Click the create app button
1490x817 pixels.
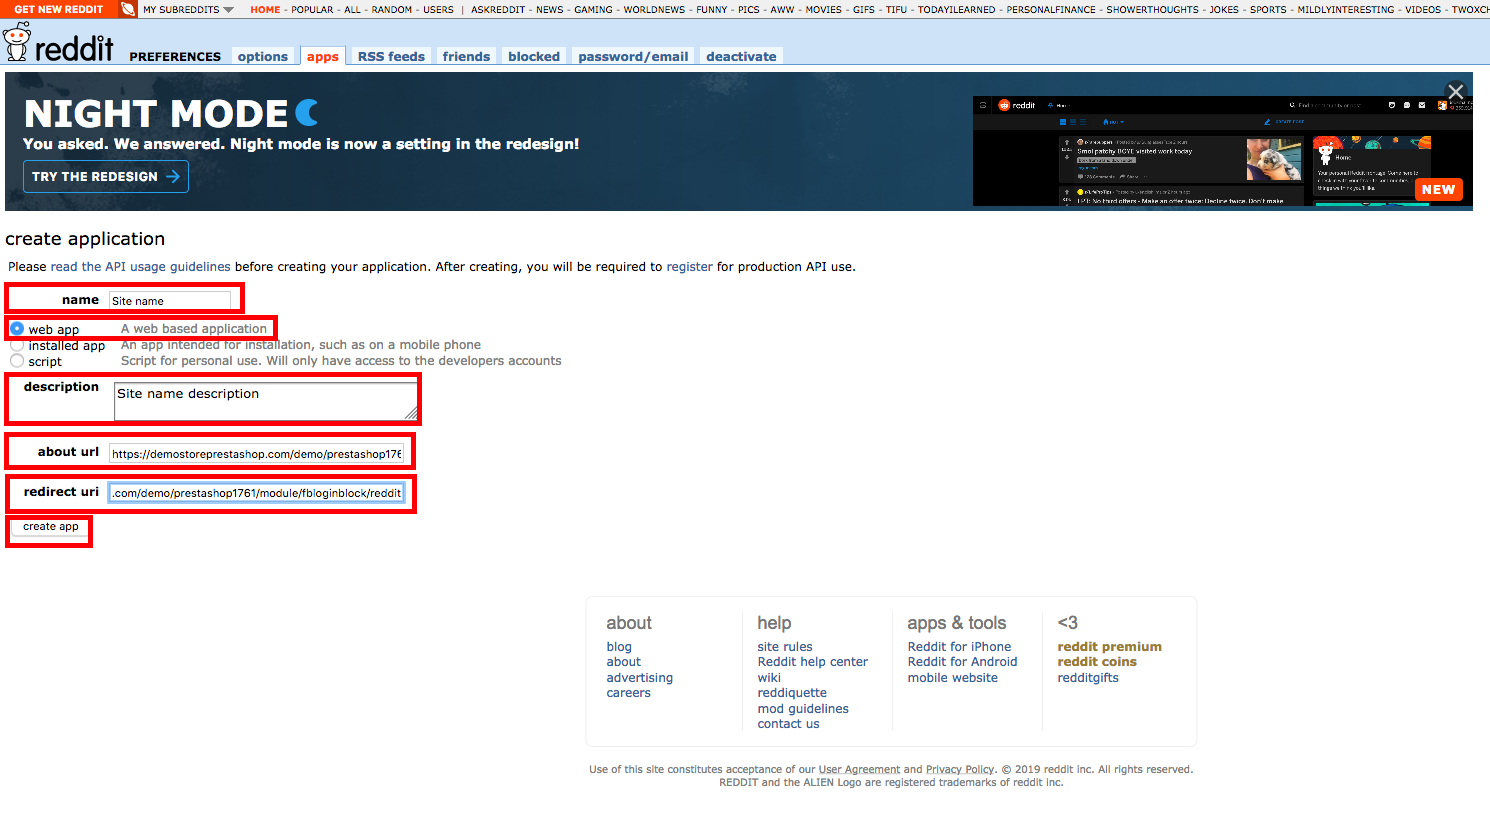click(51, 527)
